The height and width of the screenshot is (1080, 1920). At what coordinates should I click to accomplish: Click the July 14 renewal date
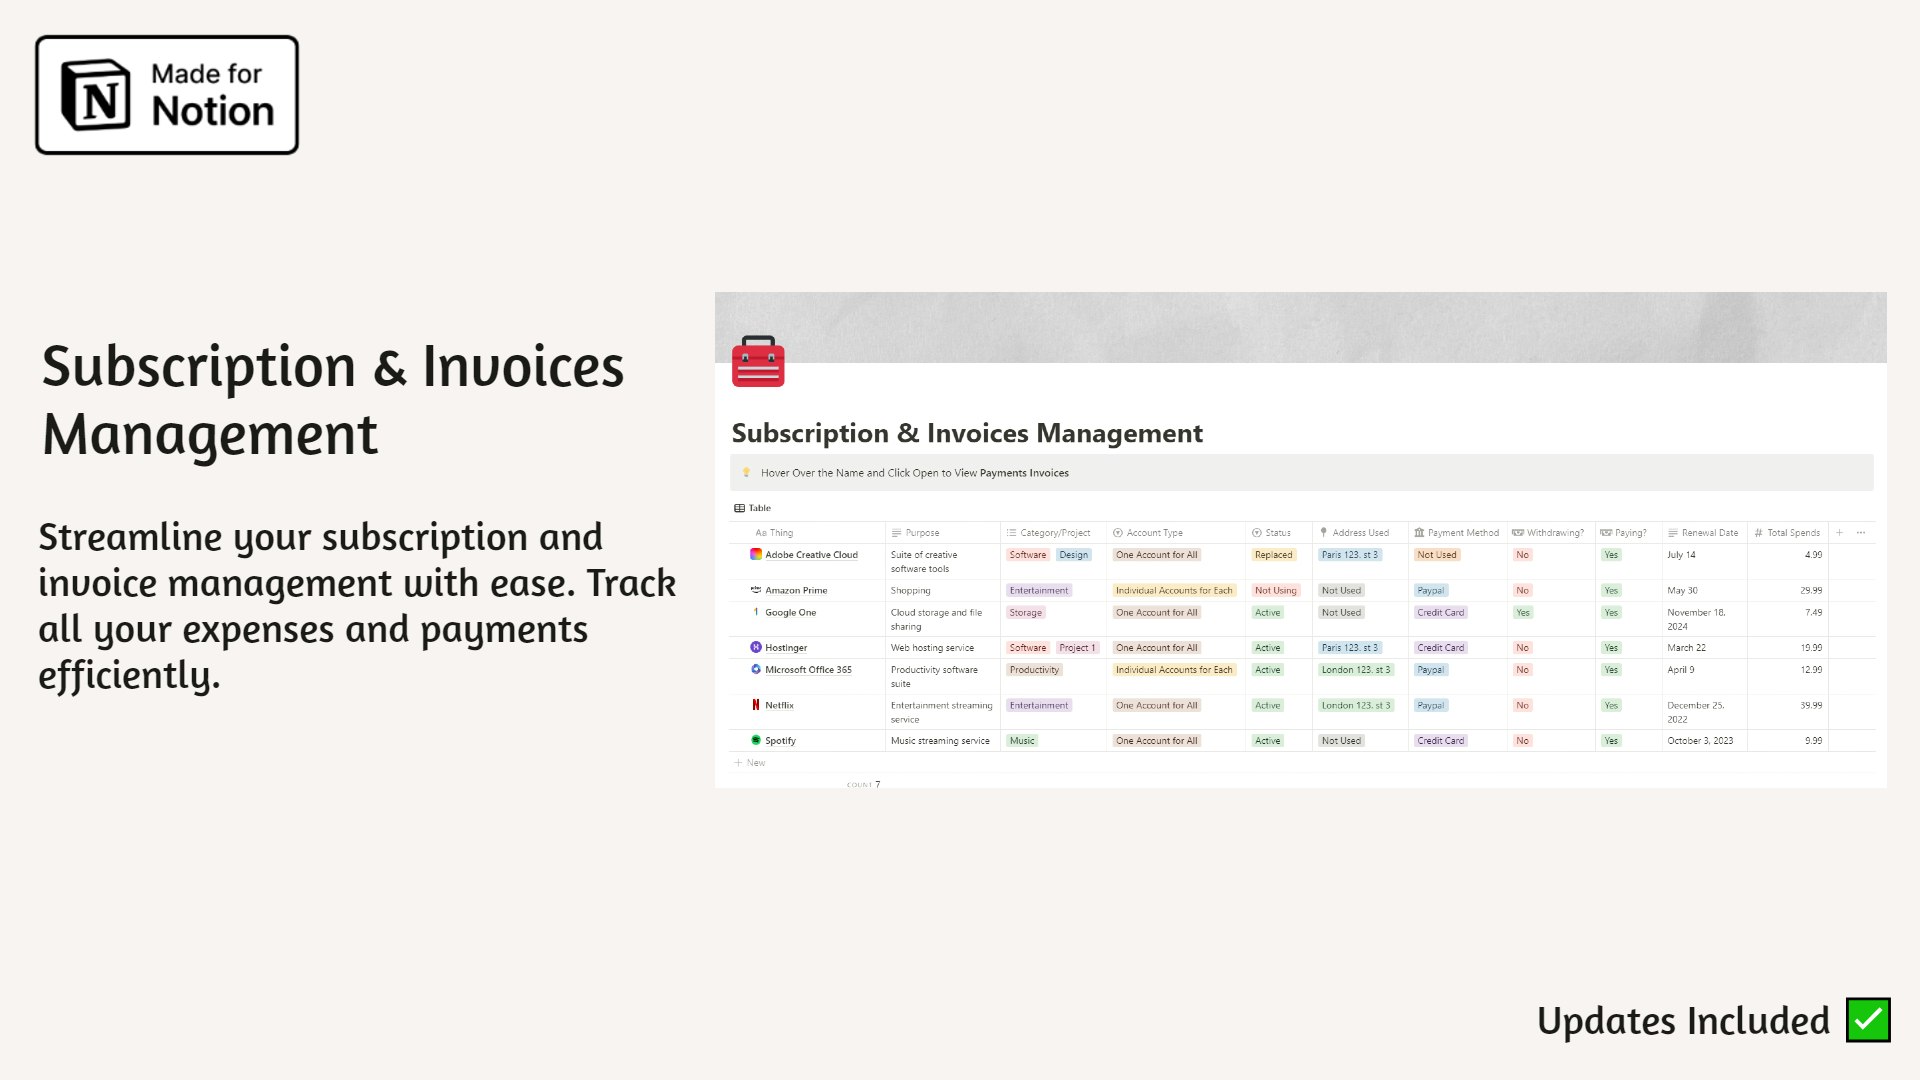1681,555
